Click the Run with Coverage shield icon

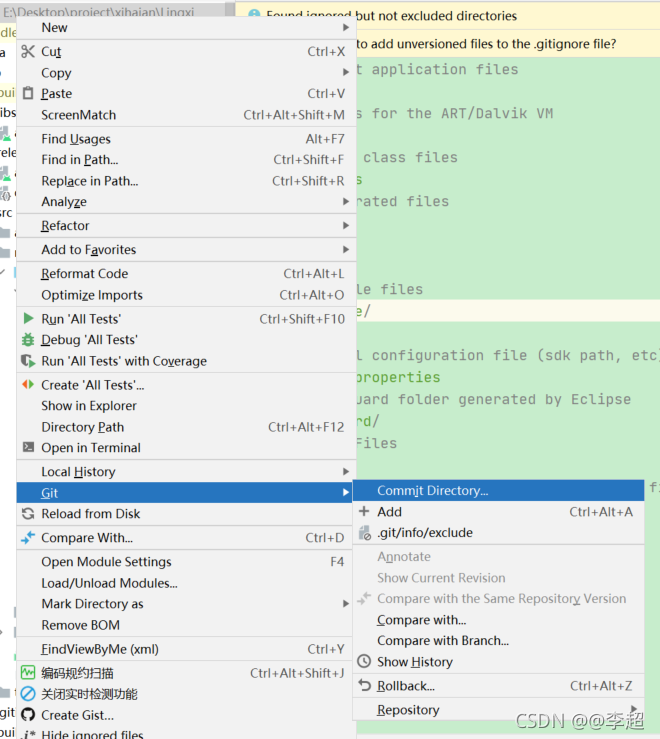(28, 361)
